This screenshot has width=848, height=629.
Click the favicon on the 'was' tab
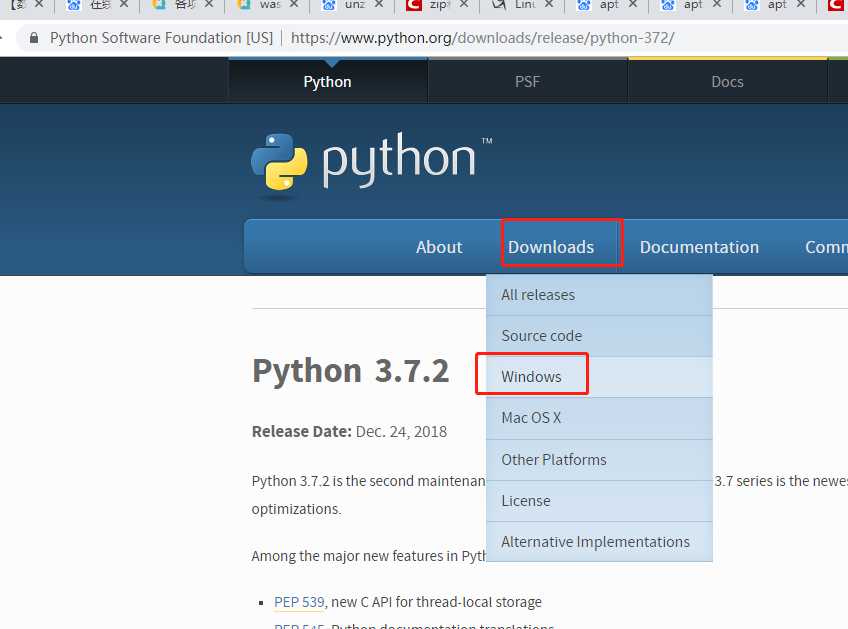244,5
